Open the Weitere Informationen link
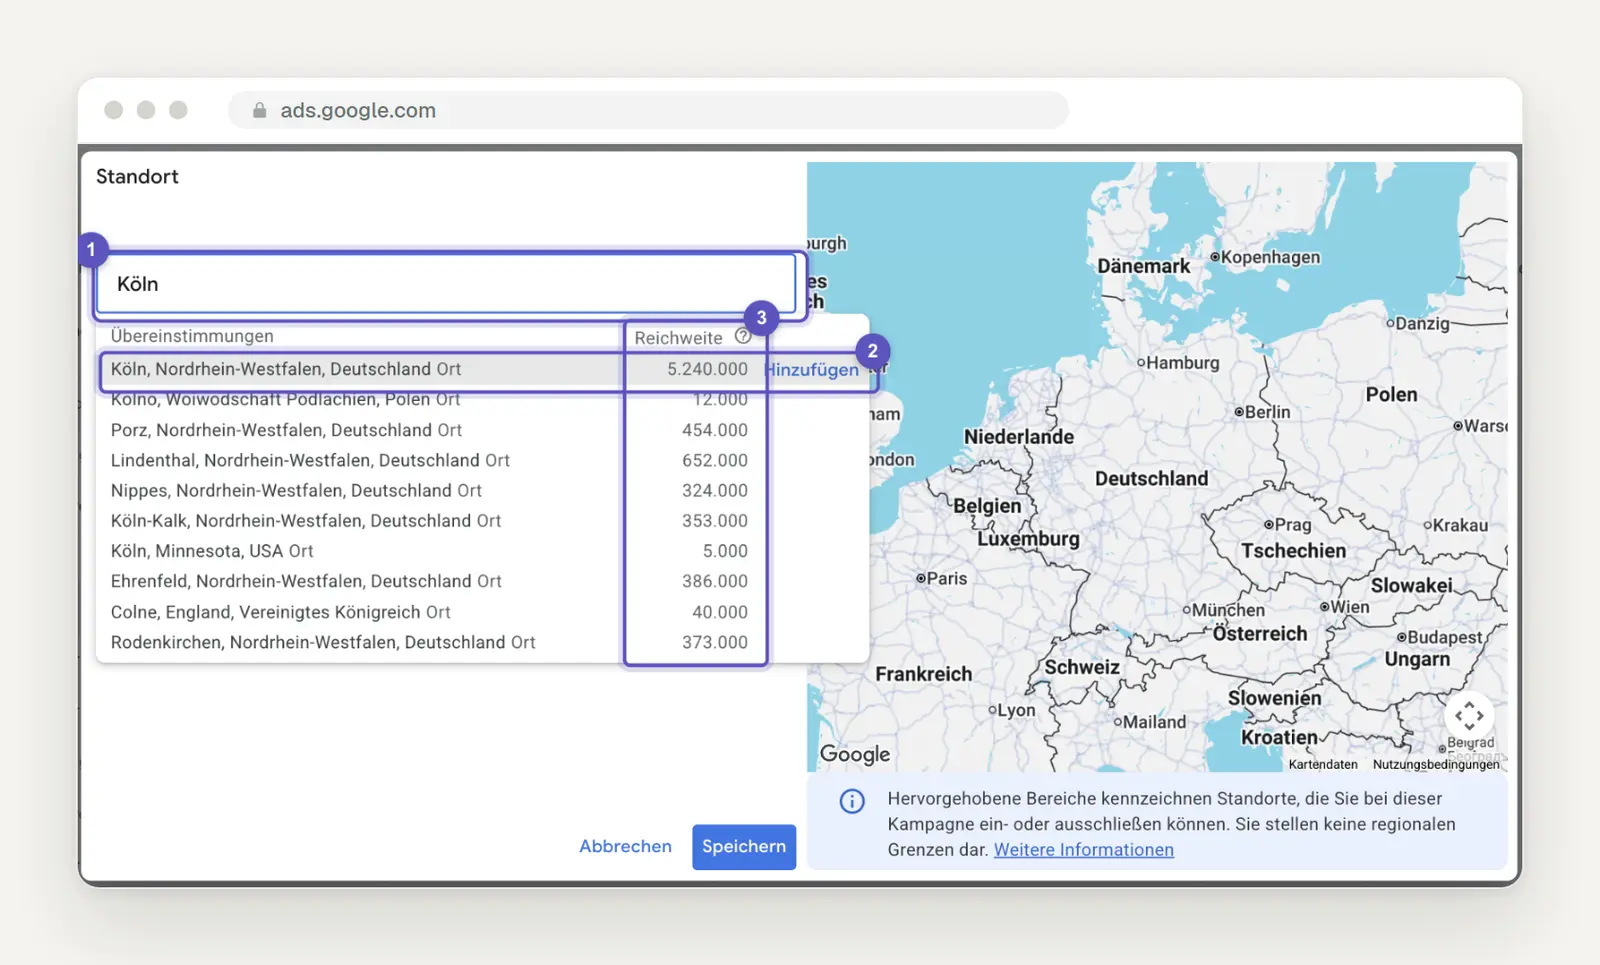The width and height of the screenshot is (1600, 965). 1084,850
